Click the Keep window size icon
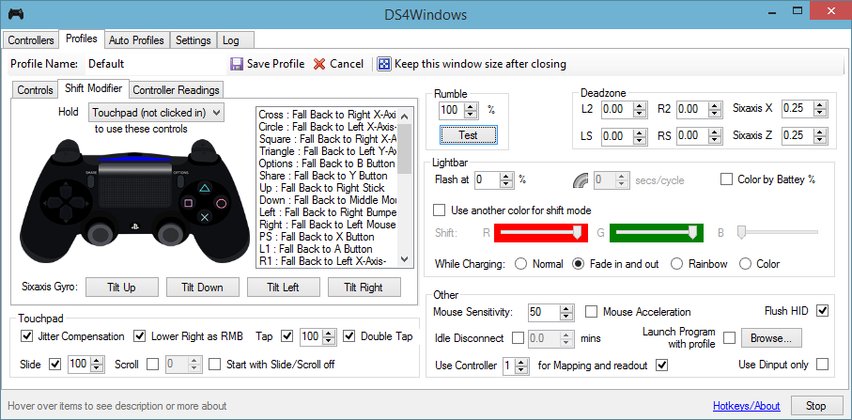This screenshot has height=420, width=852. (x=384, y=64)
